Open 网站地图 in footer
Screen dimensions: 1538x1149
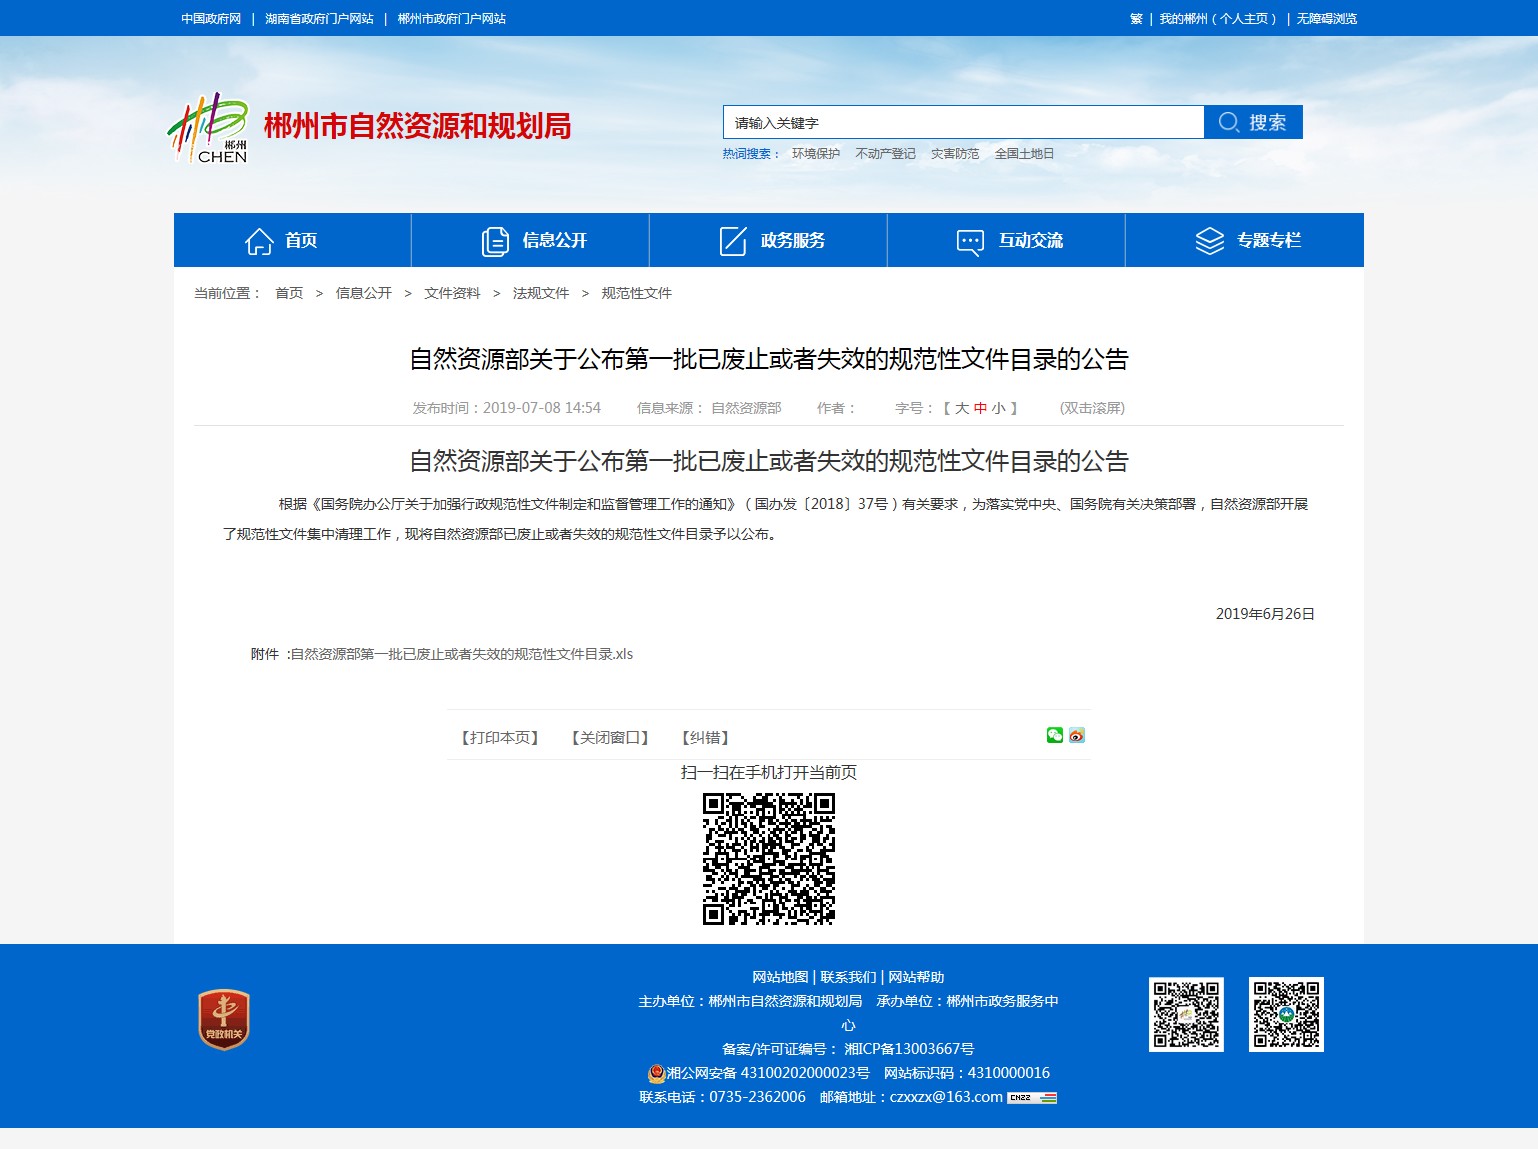[780, 977]
